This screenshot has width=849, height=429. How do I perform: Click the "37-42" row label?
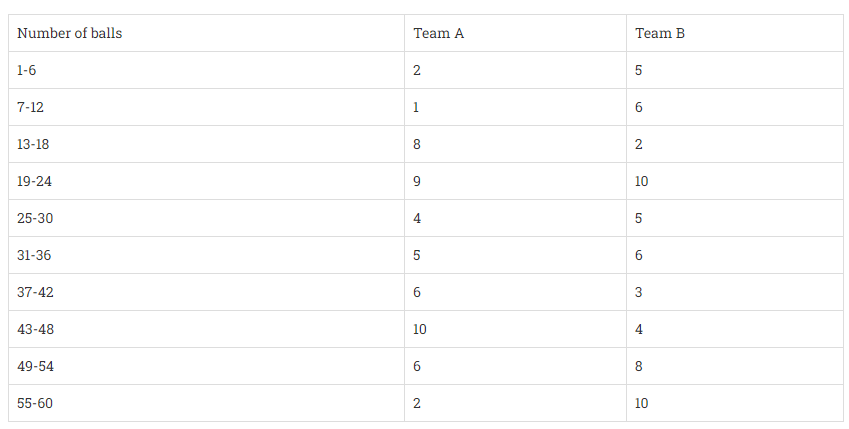pos(34,292)
